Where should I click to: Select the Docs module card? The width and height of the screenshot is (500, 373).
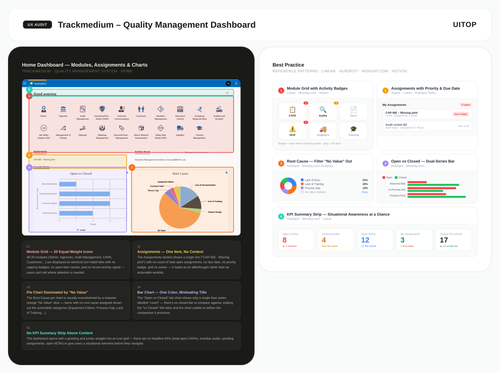354,111
